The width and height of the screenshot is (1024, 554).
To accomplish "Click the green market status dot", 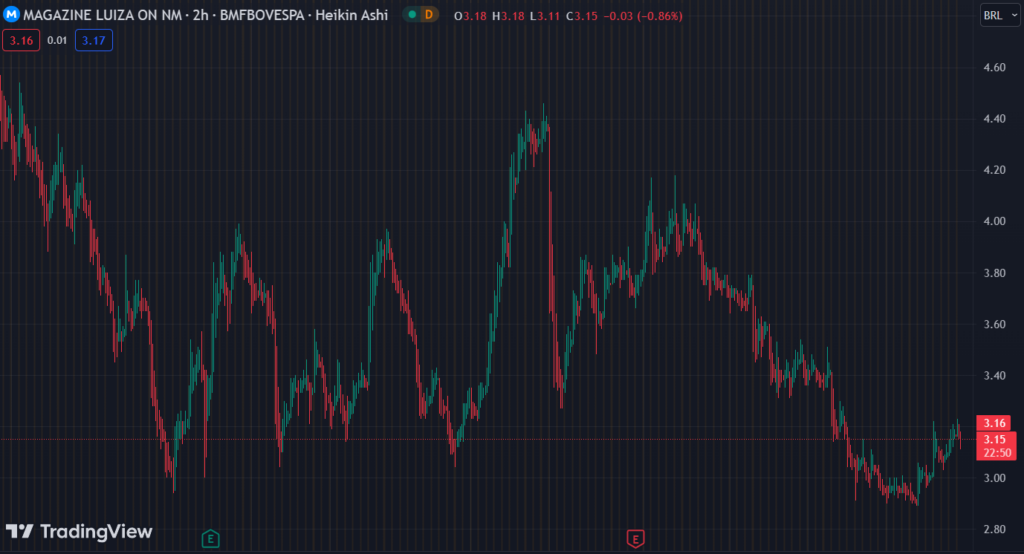I will tap(412, 14).
